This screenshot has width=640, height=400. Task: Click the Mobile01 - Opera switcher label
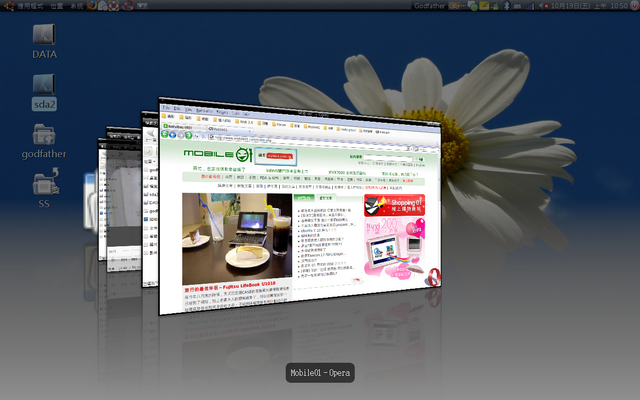[320, 373]
